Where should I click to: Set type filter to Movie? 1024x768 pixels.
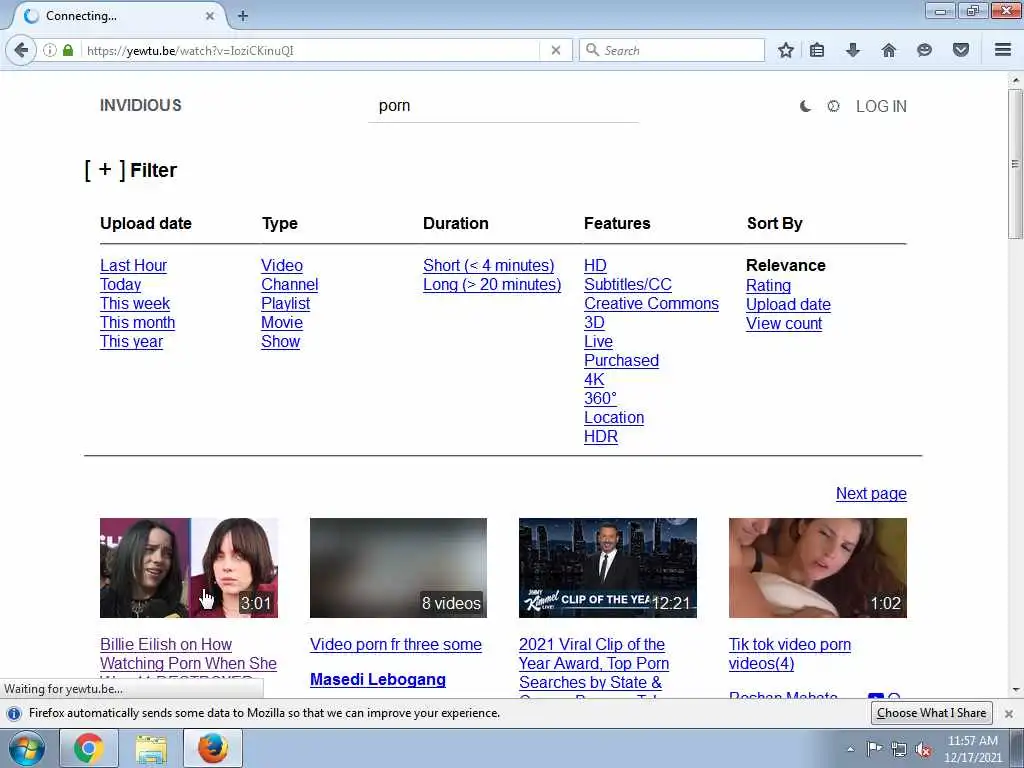click(282, 323)
